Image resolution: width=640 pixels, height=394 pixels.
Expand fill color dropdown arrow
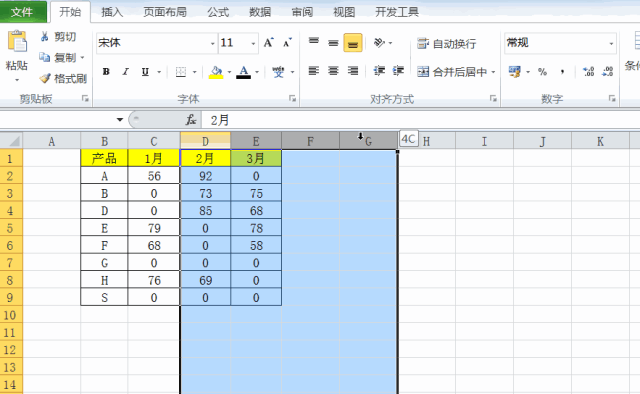click(229, 72)
